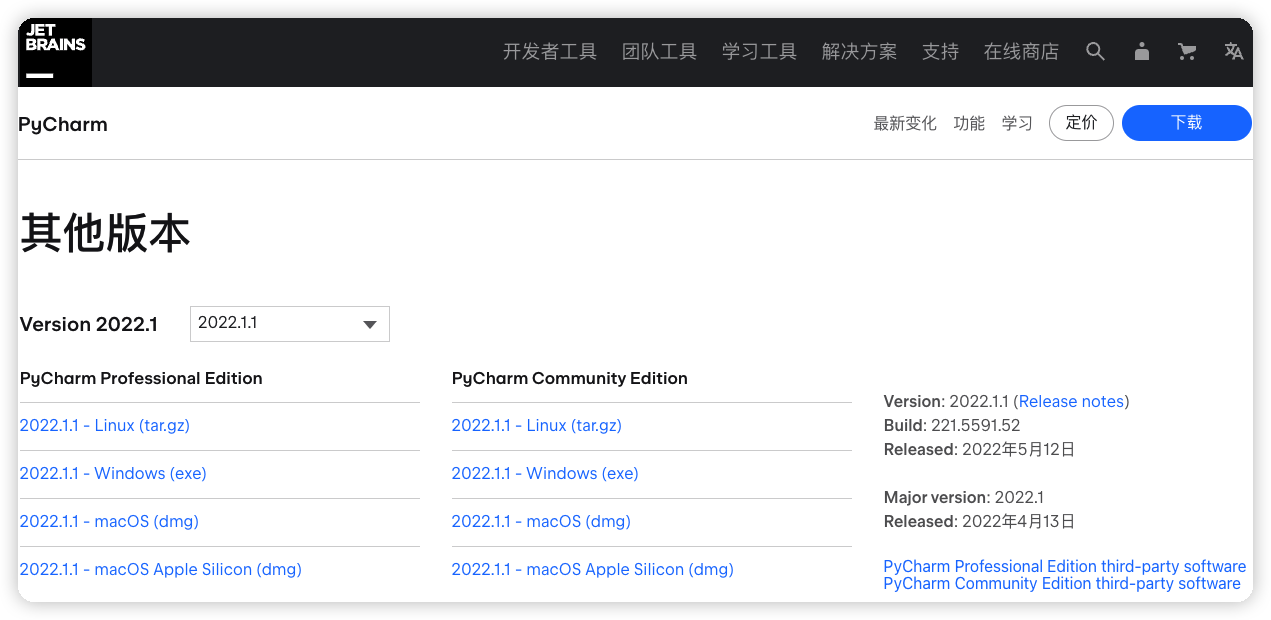Click the language translation icon
This screenshot has width=1271, height=620.
[x=1234, y=52]
